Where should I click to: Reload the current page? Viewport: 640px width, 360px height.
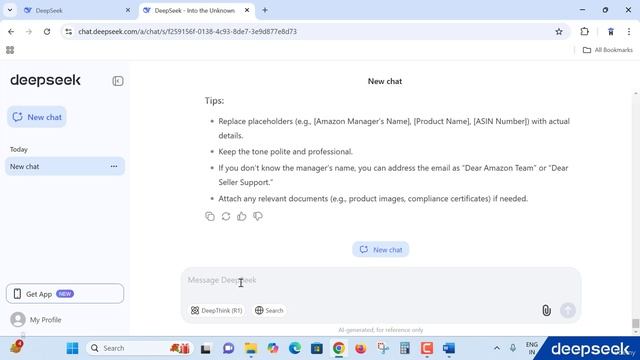click(47, 31)
